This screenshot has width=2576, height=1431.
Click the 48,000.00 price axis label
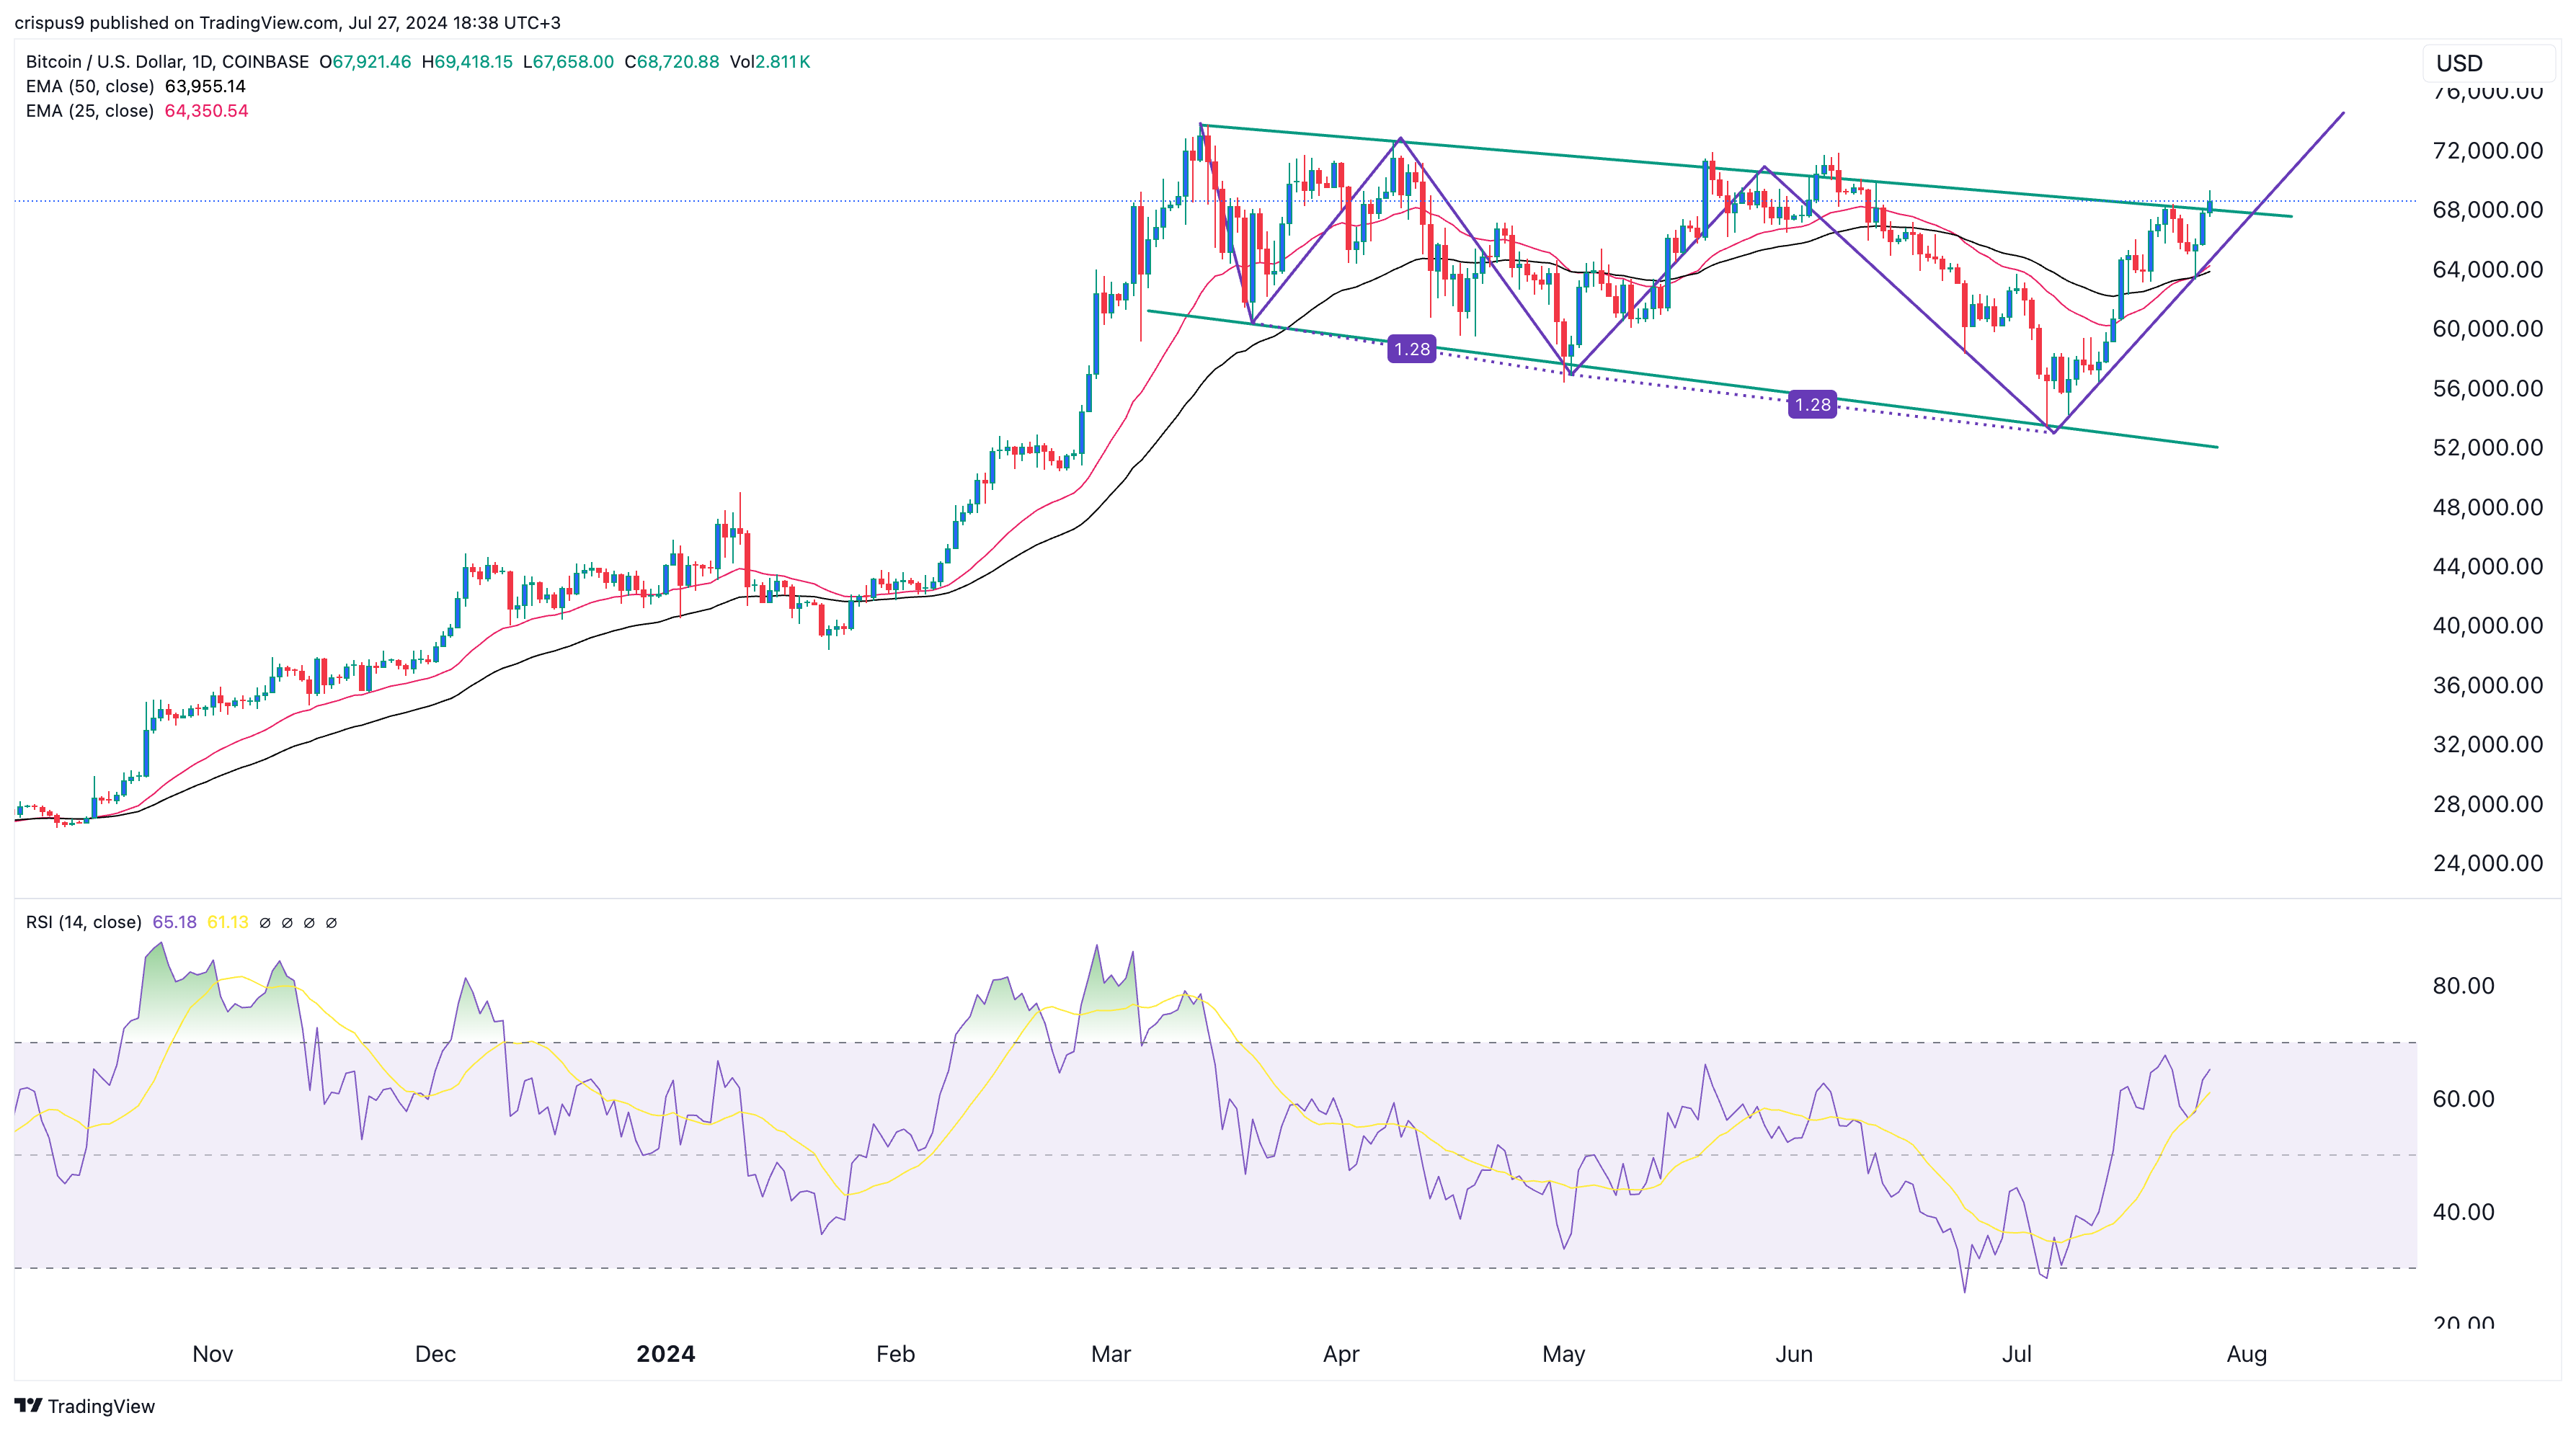(2487, 507)
